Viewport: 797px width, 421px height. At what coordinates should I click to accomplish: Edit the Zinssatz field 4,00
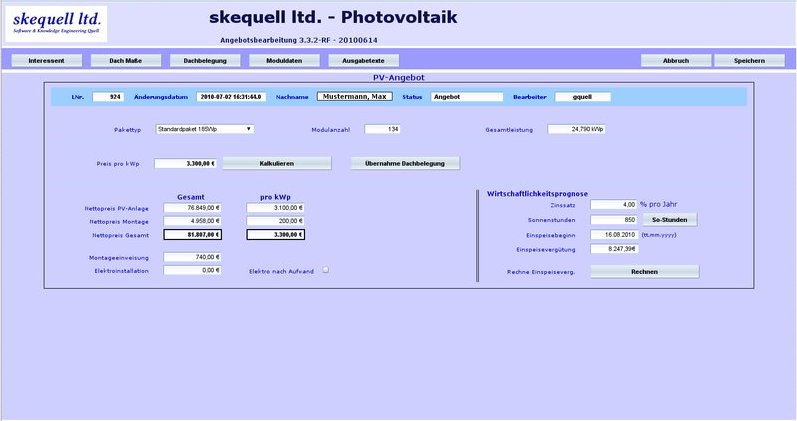614,204
